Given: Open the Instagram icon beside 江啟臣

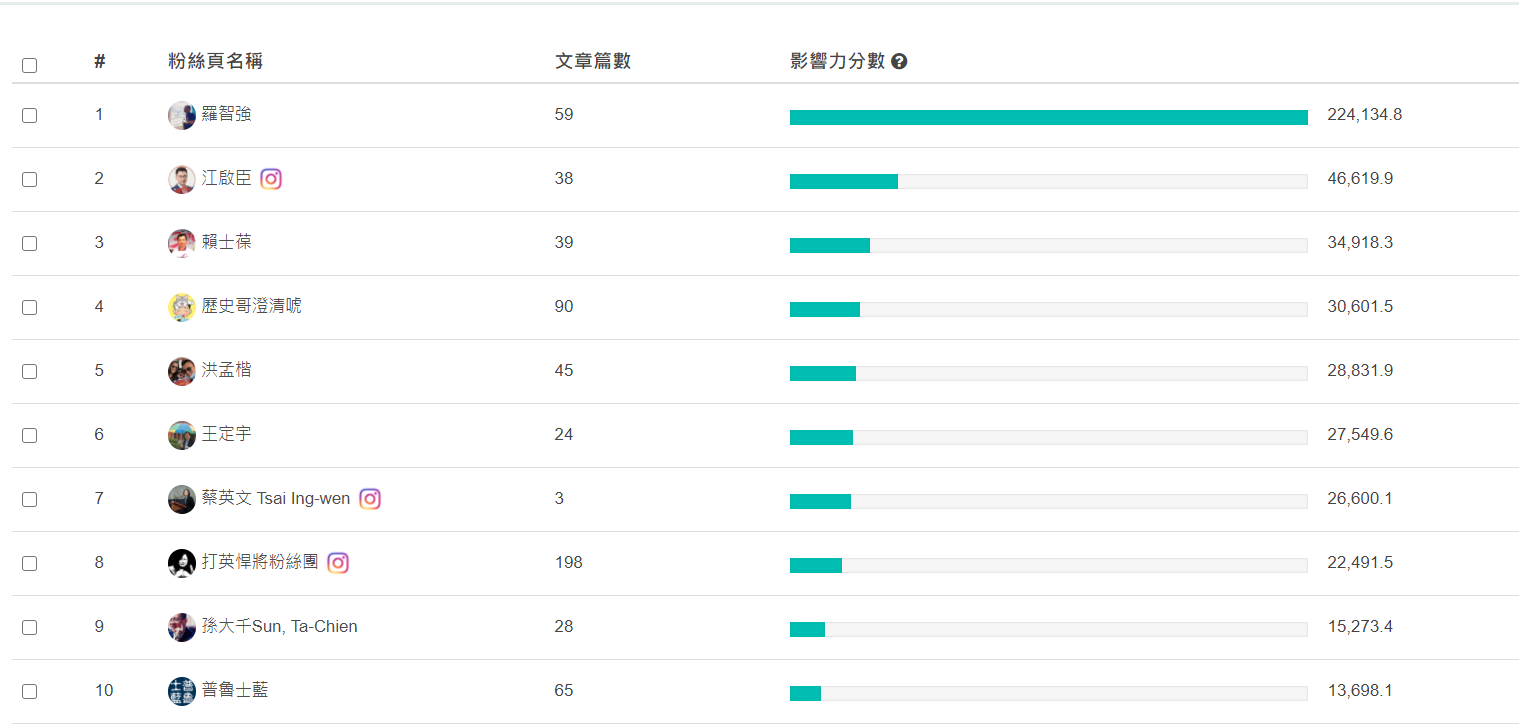Looking at the screenshot, I should point(271,179).
